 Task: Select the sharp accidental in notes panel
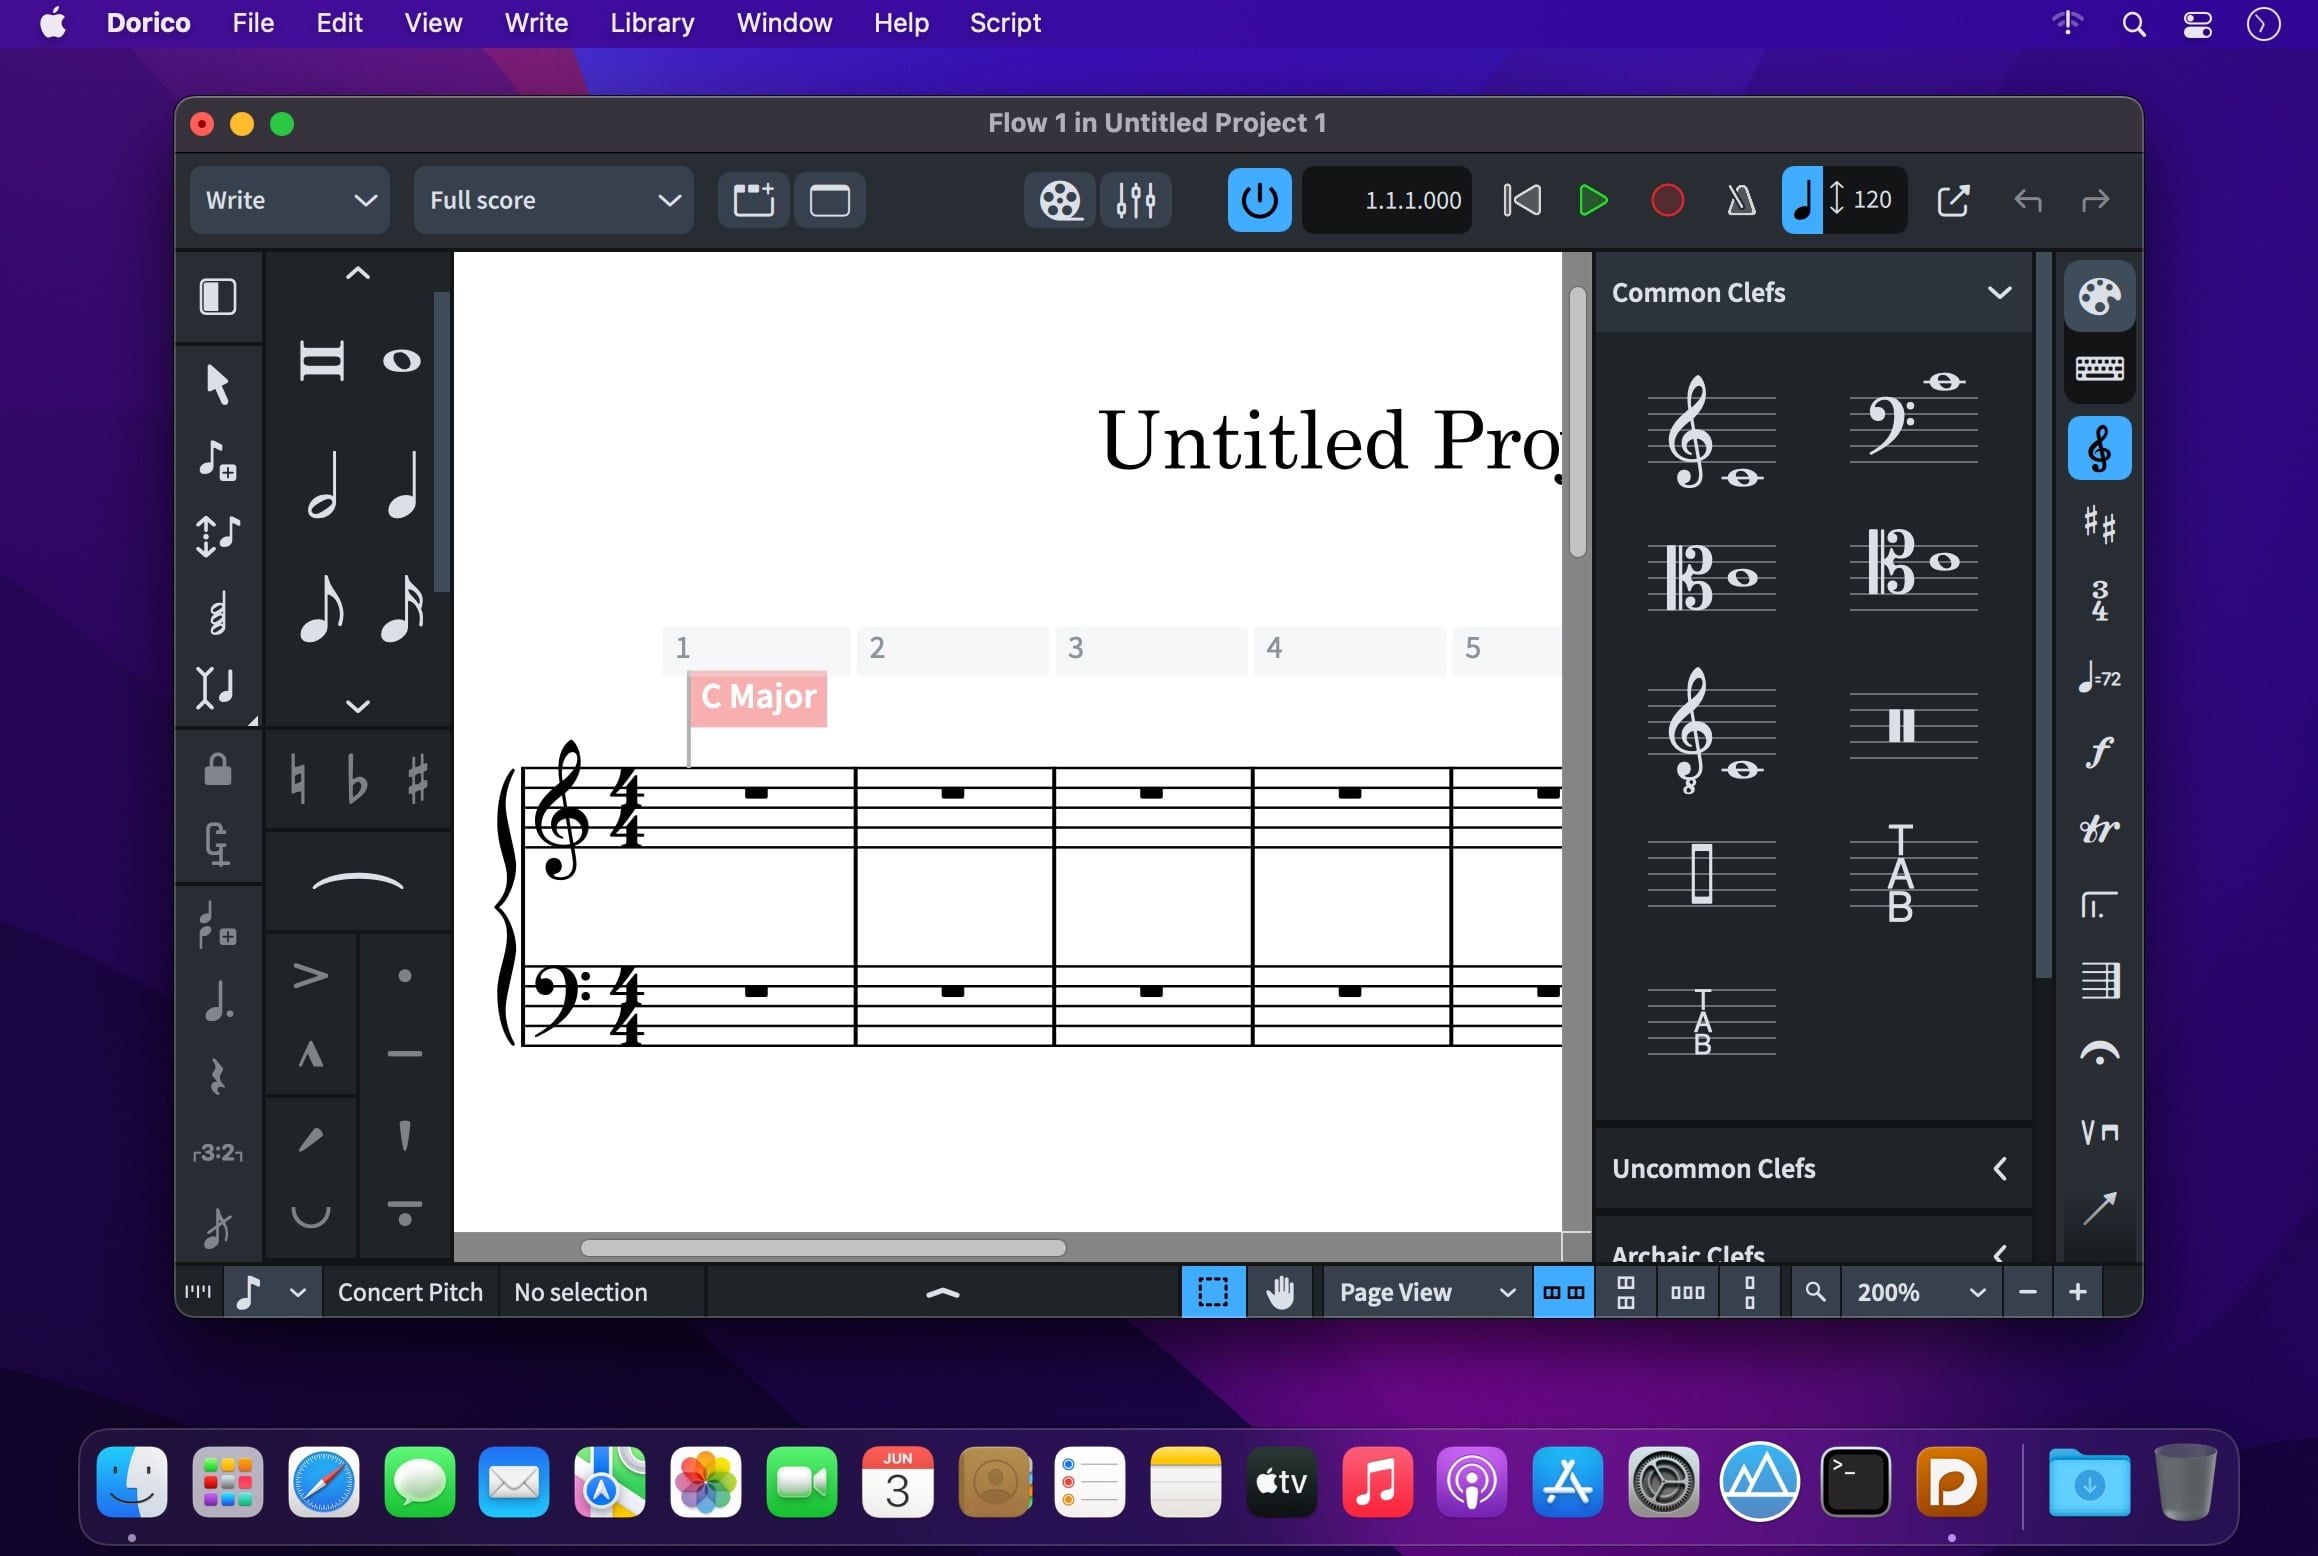(418, 779)
